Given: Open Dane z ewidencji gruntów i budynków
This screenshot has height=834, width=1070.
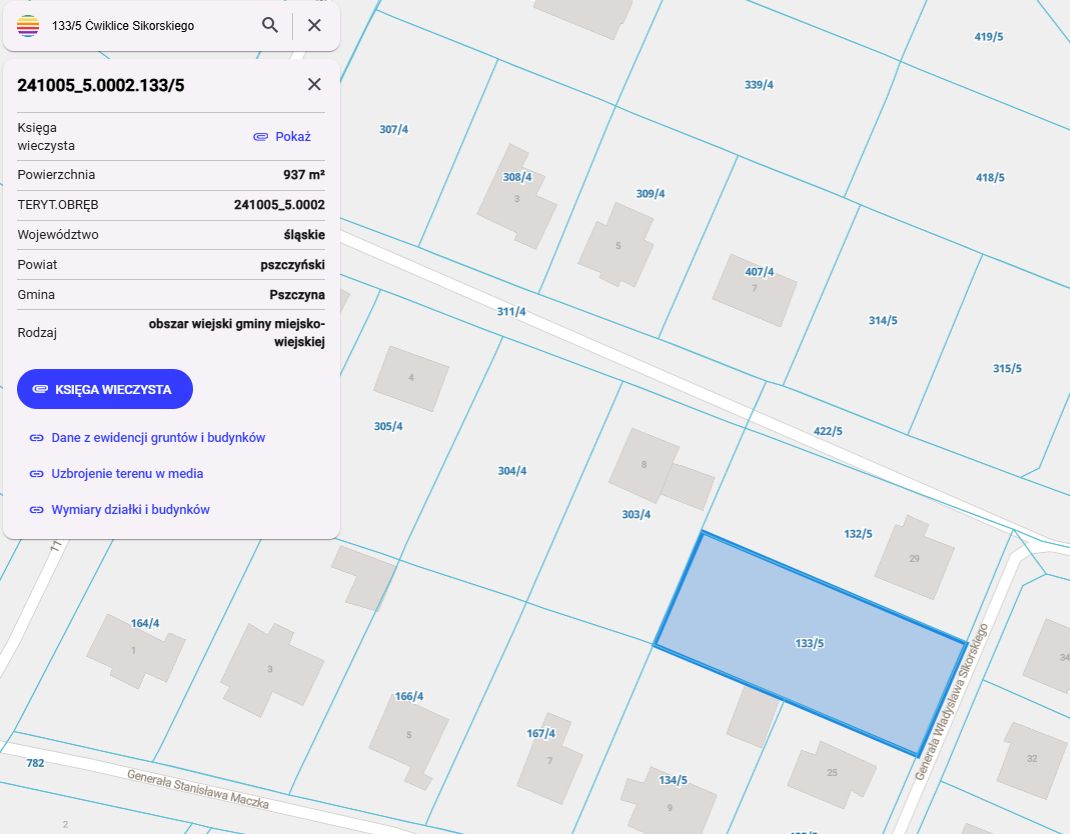Looking at the screenshot, I should (158, 437).
